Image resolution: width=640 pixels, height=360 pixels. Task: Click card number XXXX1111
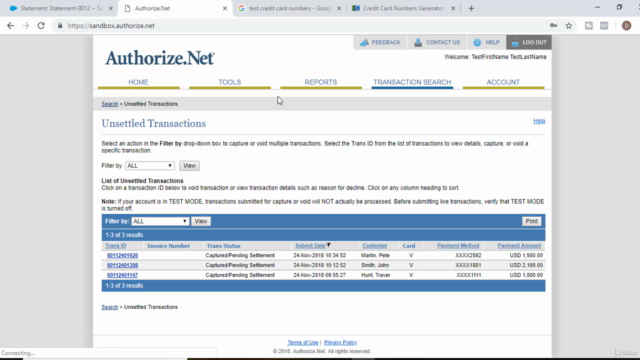coord(469,275)
